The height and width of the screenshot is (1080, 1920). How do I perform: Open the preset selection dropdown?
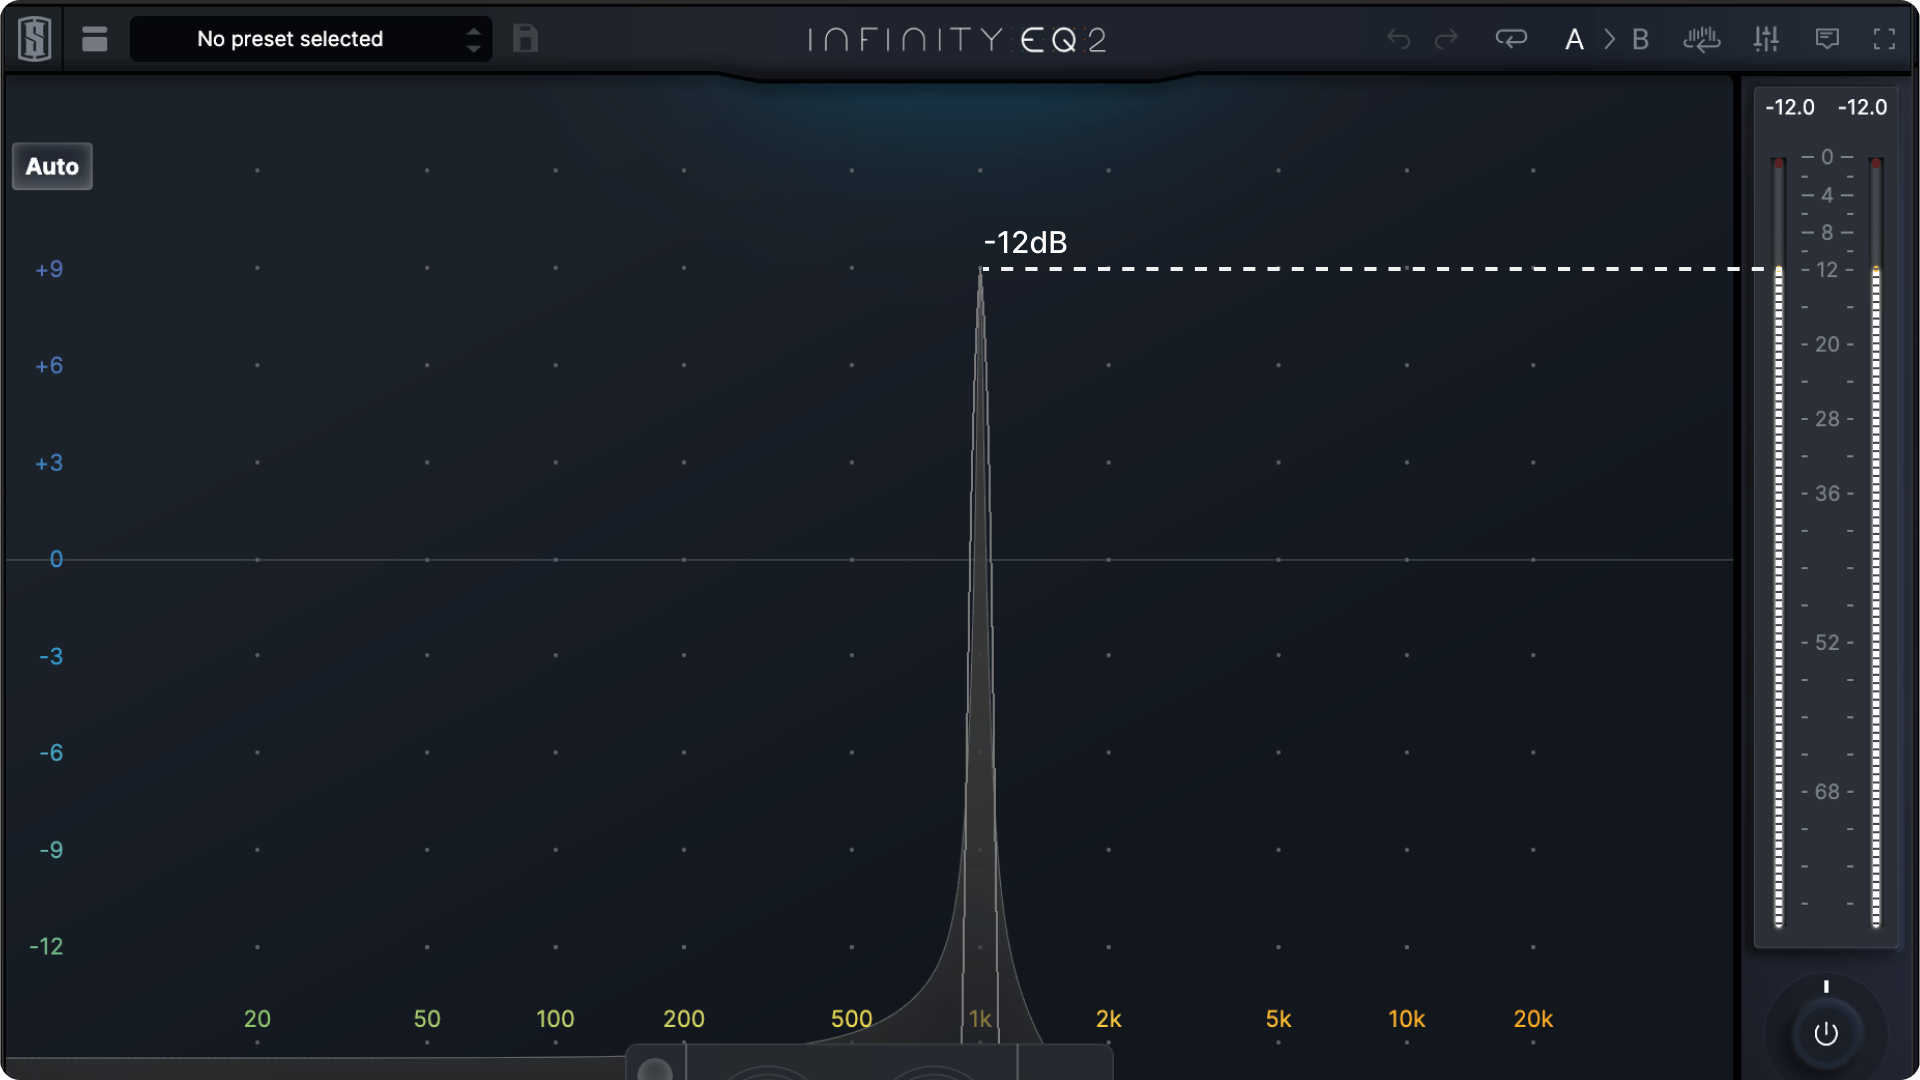[x=290, y=38]
